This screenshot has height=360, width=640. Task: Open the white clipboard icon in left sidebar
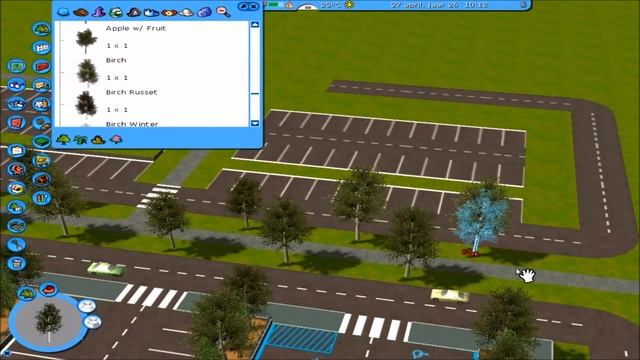point(16,151)
